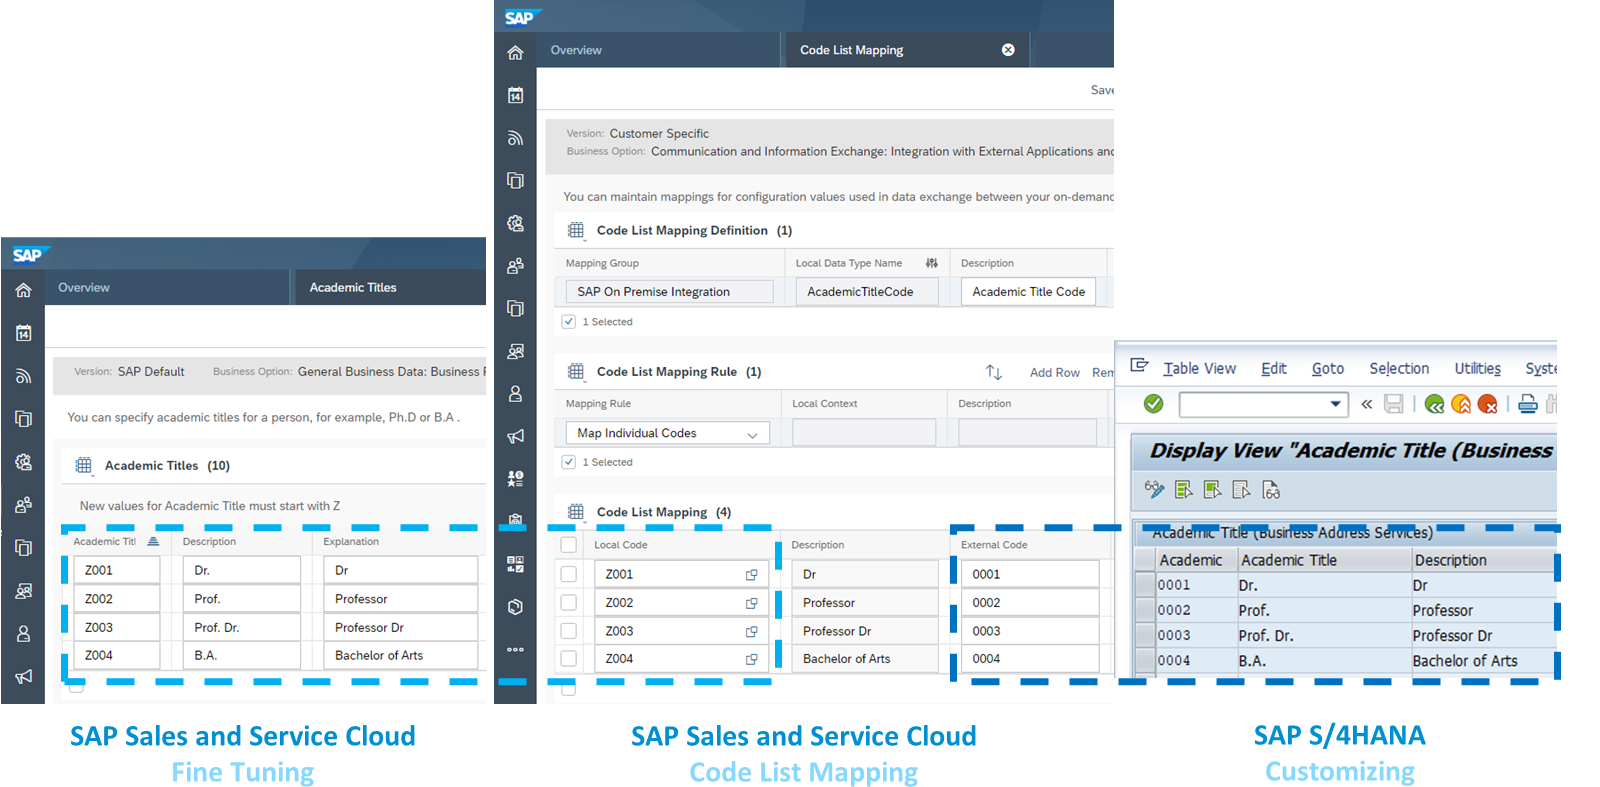Toggle '1 Selected' checkbox under Mapping Group
The image size is (1600, 787).
[568, 322]
